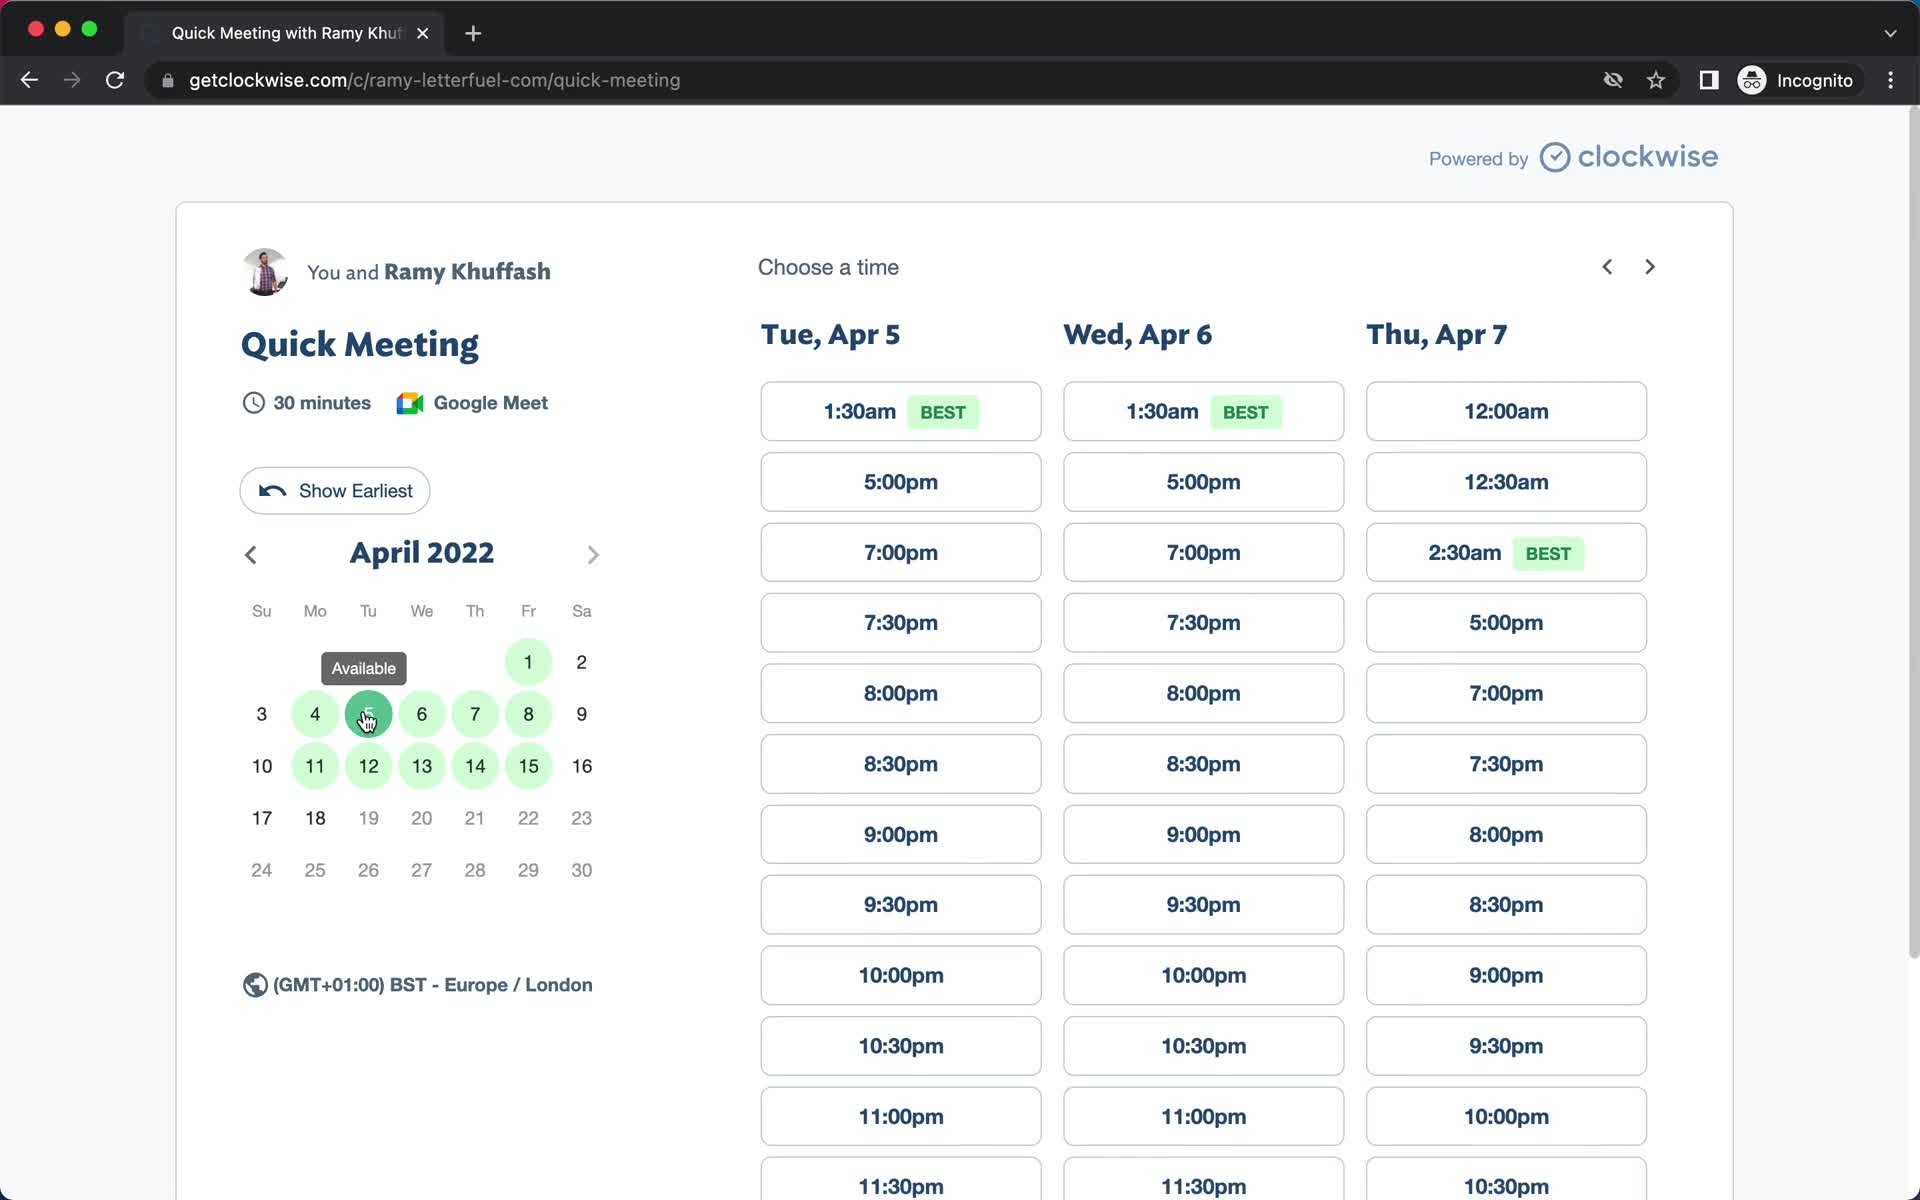
Task: Select April 11 available date
Action: pos(315,766)
